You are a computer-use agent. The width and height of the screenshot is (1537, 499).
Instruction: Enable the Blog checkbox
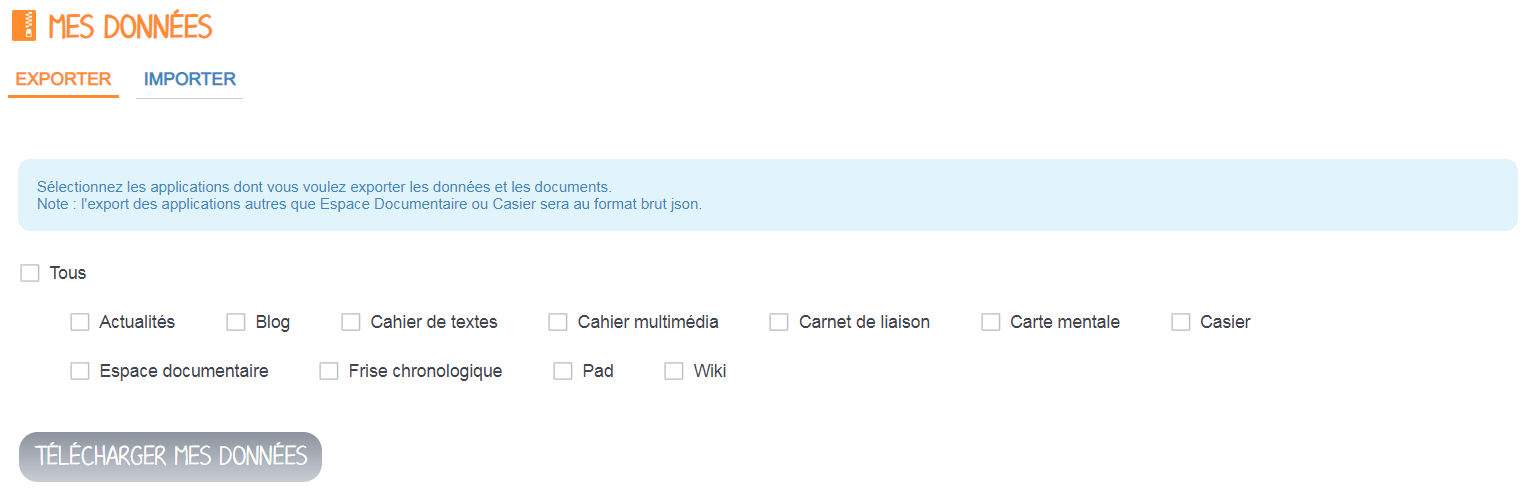click(x=236, y=322)
